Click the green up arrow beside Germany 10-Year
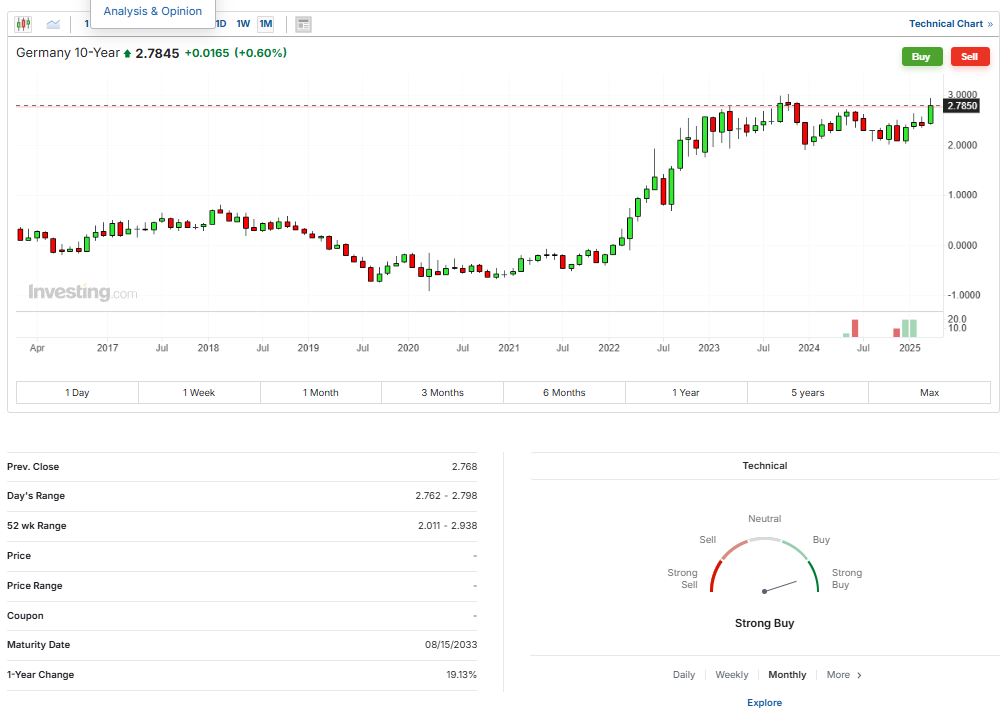 (x=128, y=53)
